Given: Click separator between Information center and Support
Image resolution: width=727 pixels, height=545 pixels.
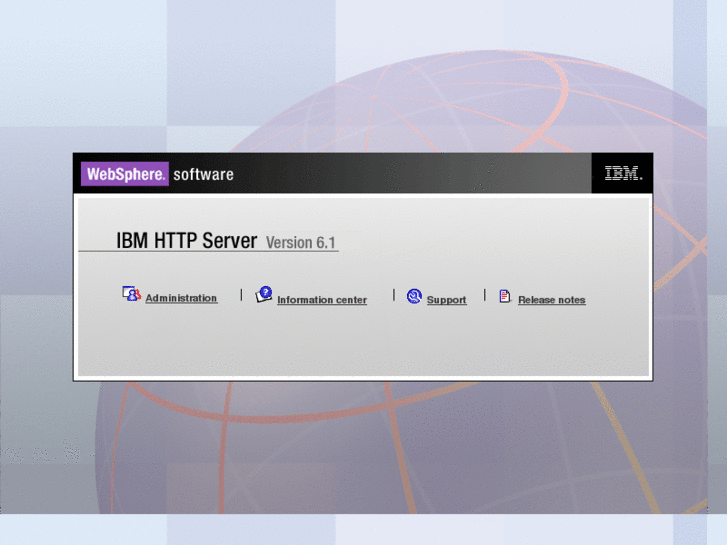Looking at the screenshot, I should coord(394,295).
